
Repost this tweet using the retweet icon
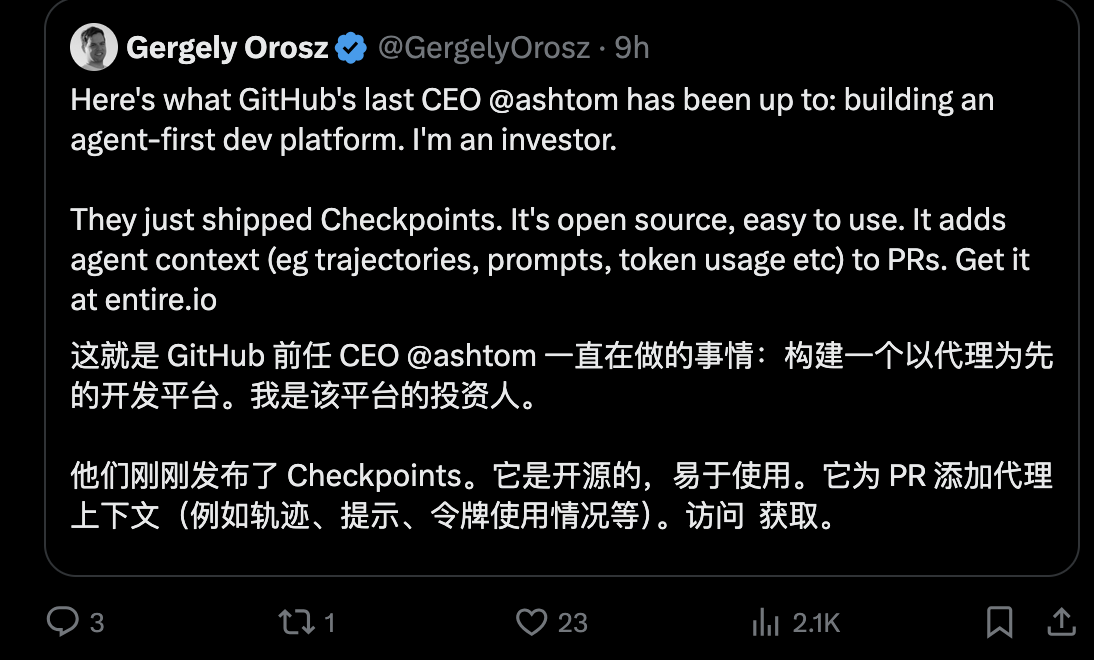pyautogui.click(x=295, y=623)
